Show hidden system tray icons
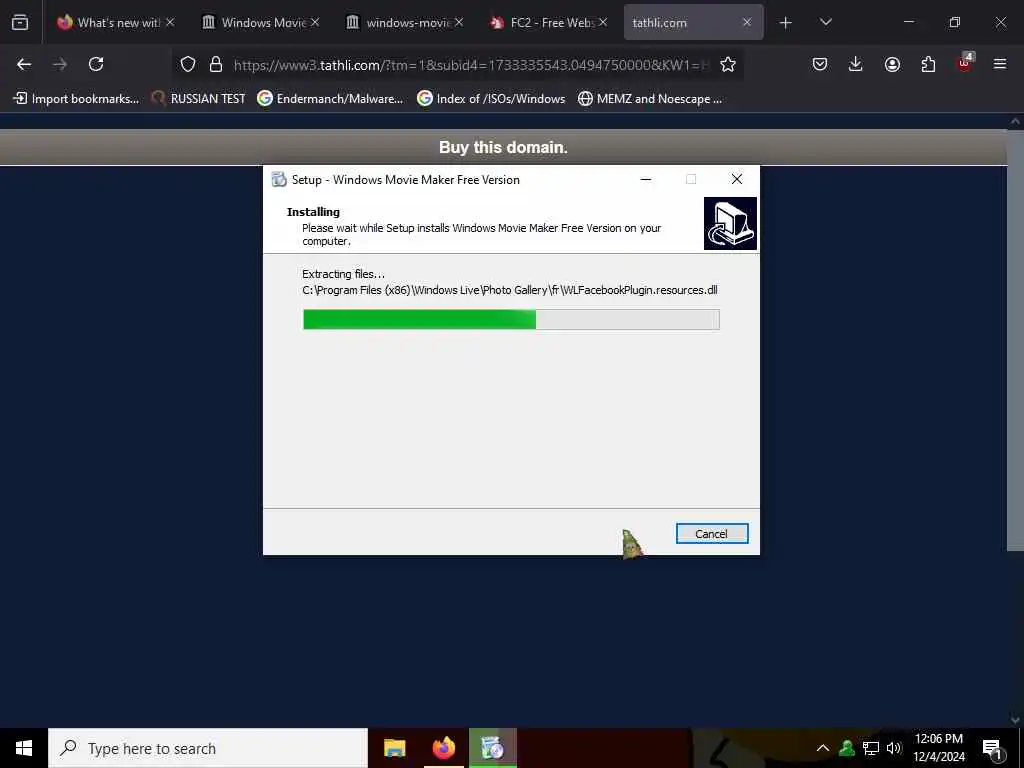The width and height of the screenshot is (1024, 768). point(823,748)
